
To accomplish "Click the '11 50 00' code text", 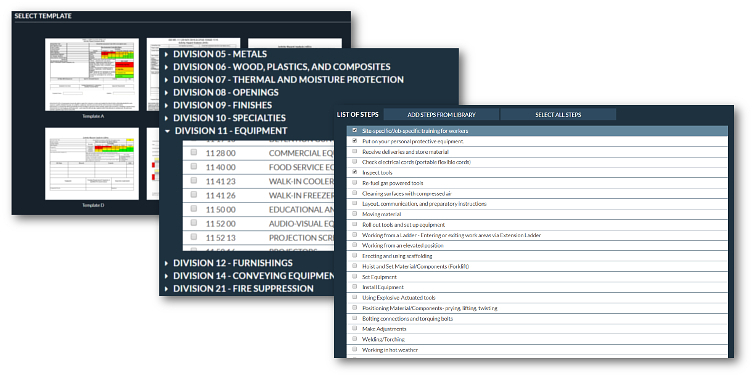I will (220, 209).
